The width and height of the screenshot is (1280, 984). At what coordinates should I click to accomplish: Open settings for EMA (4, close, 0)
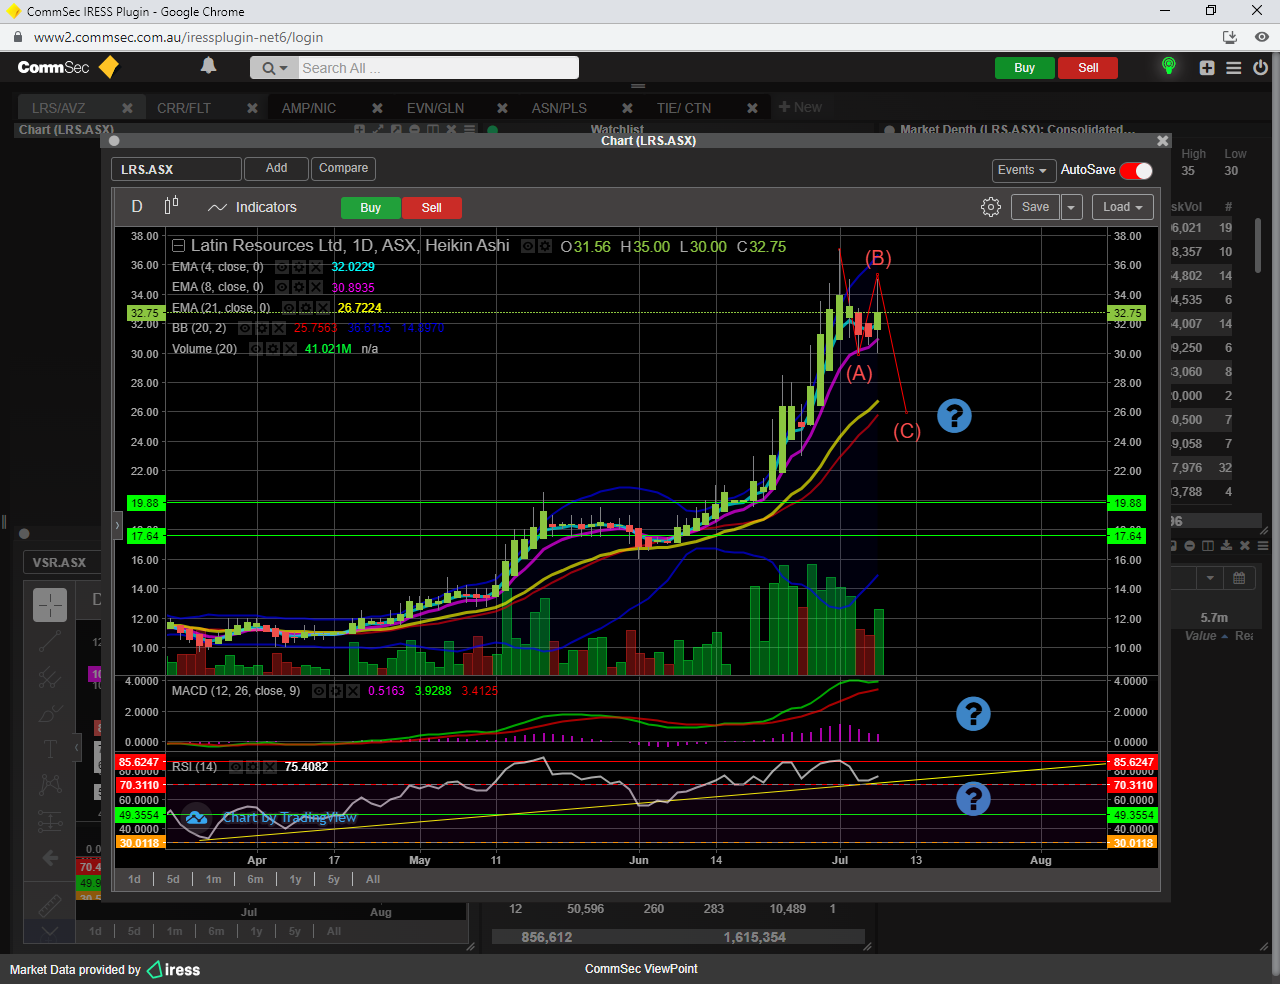(298, 267)
